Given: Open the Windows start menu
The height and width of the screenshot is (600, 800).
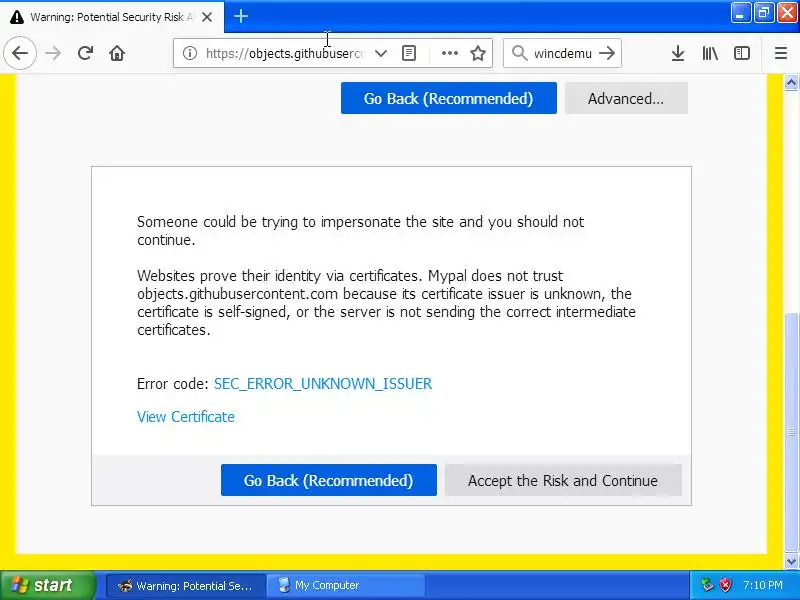Looking at the screenshot, I should click(48, 585).
